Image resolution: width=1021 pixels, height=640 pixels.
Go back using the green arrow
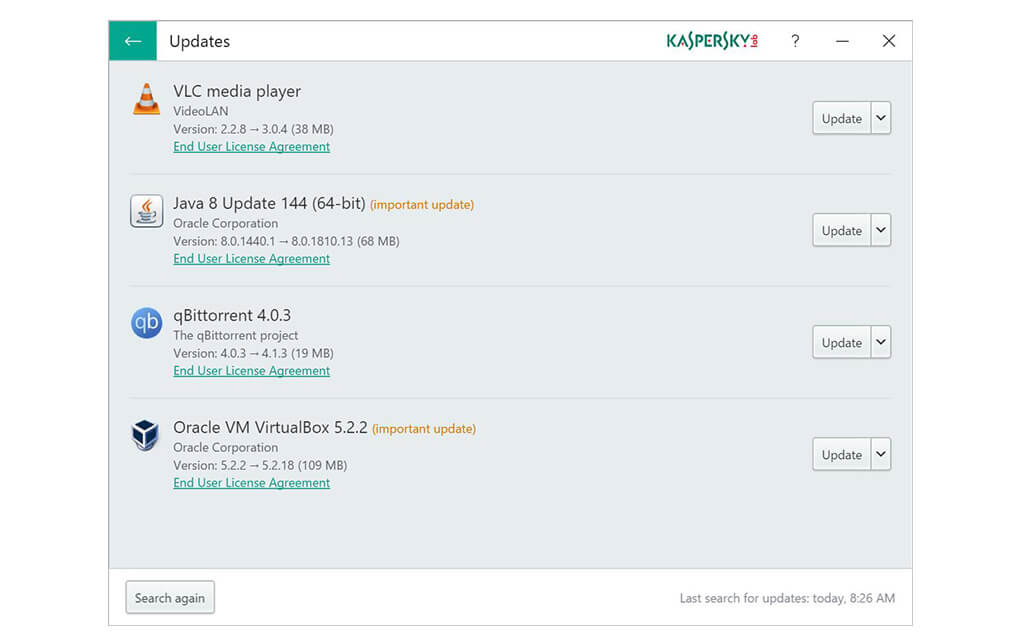coord(133,41)
